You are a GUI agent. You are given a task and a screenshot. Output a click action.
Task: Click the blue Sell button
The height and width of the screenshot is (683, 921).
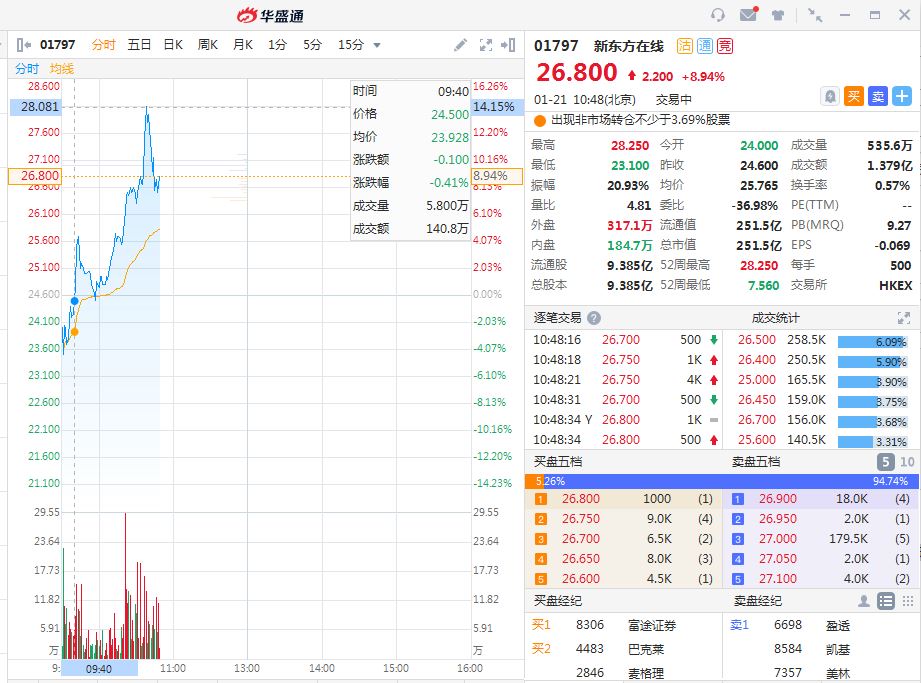(x=878, y=96)
